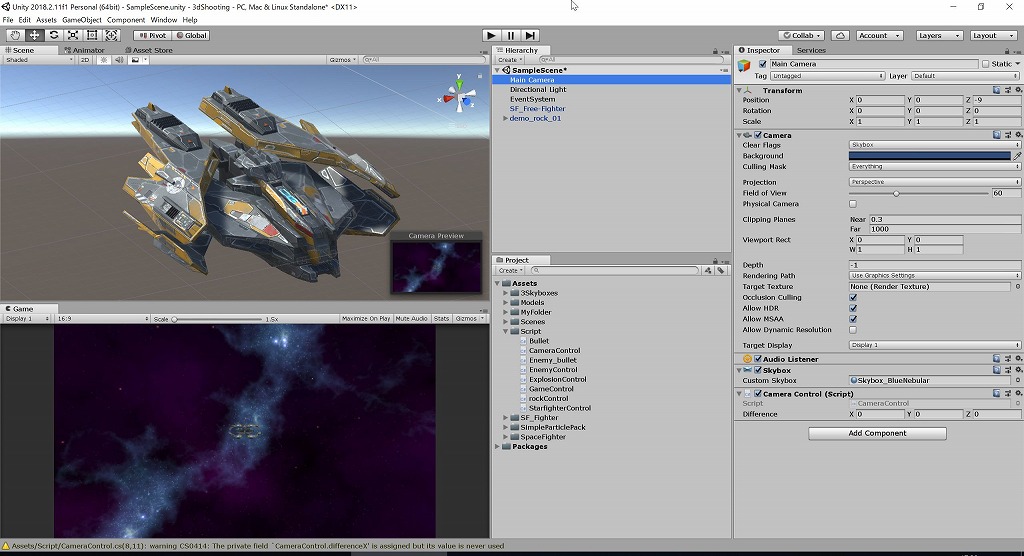The width and height of the screenshot is (1024, 556).
Task: Click Project search by label icon
Action: [721, 270]
